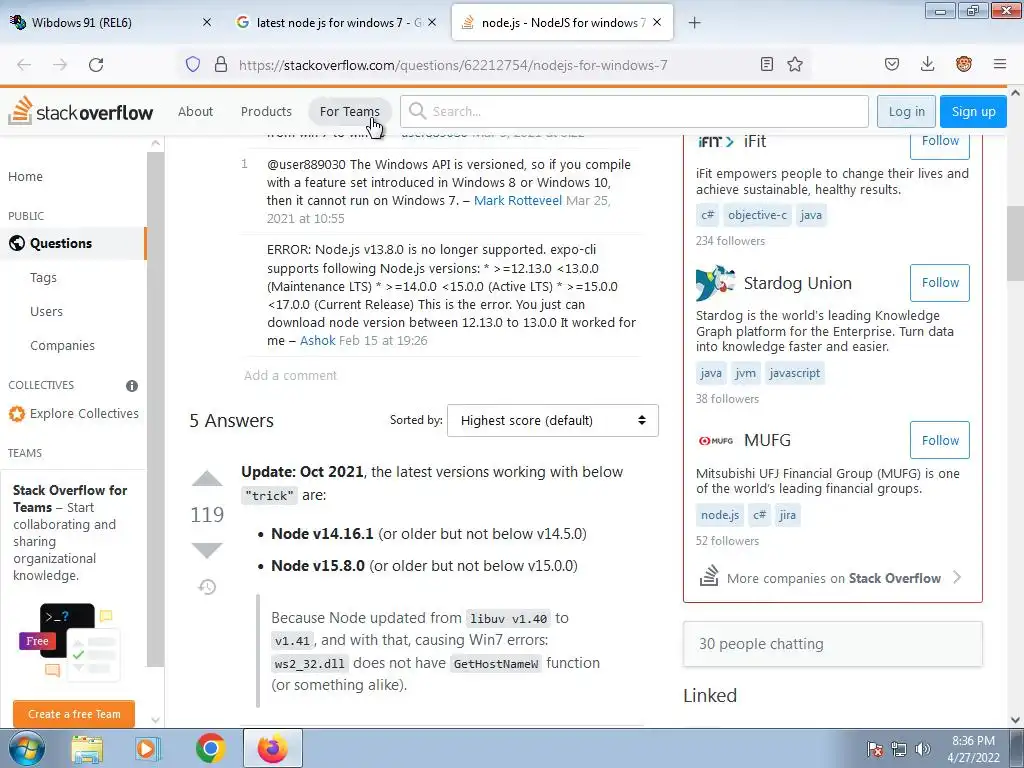Follow the iFit company
The width and height of the screenshot is (1024, 768).
tap(940, 145)
